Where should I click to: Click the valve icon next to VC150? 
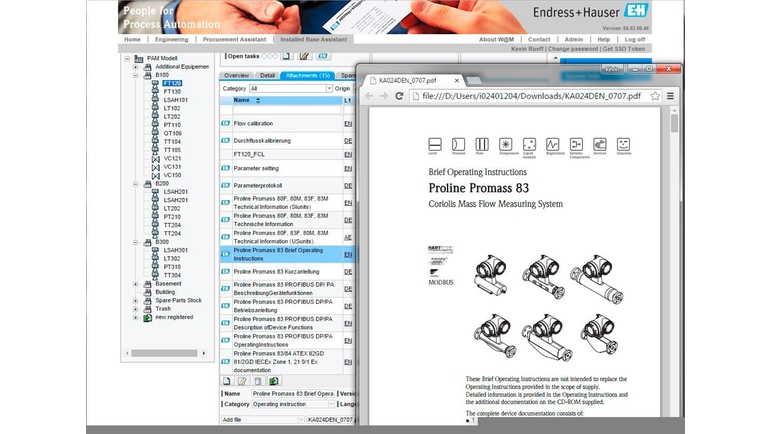point(155,175)
